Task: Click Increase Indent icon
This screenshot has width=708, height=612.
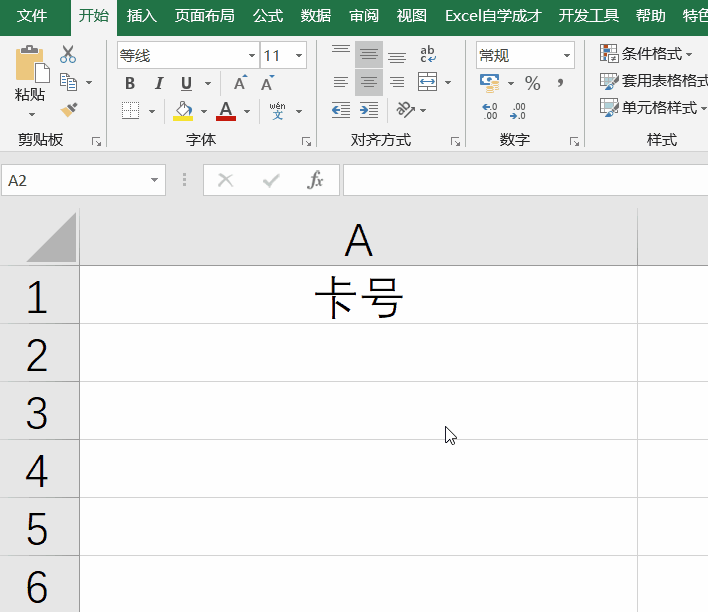Action: [369, 110]
